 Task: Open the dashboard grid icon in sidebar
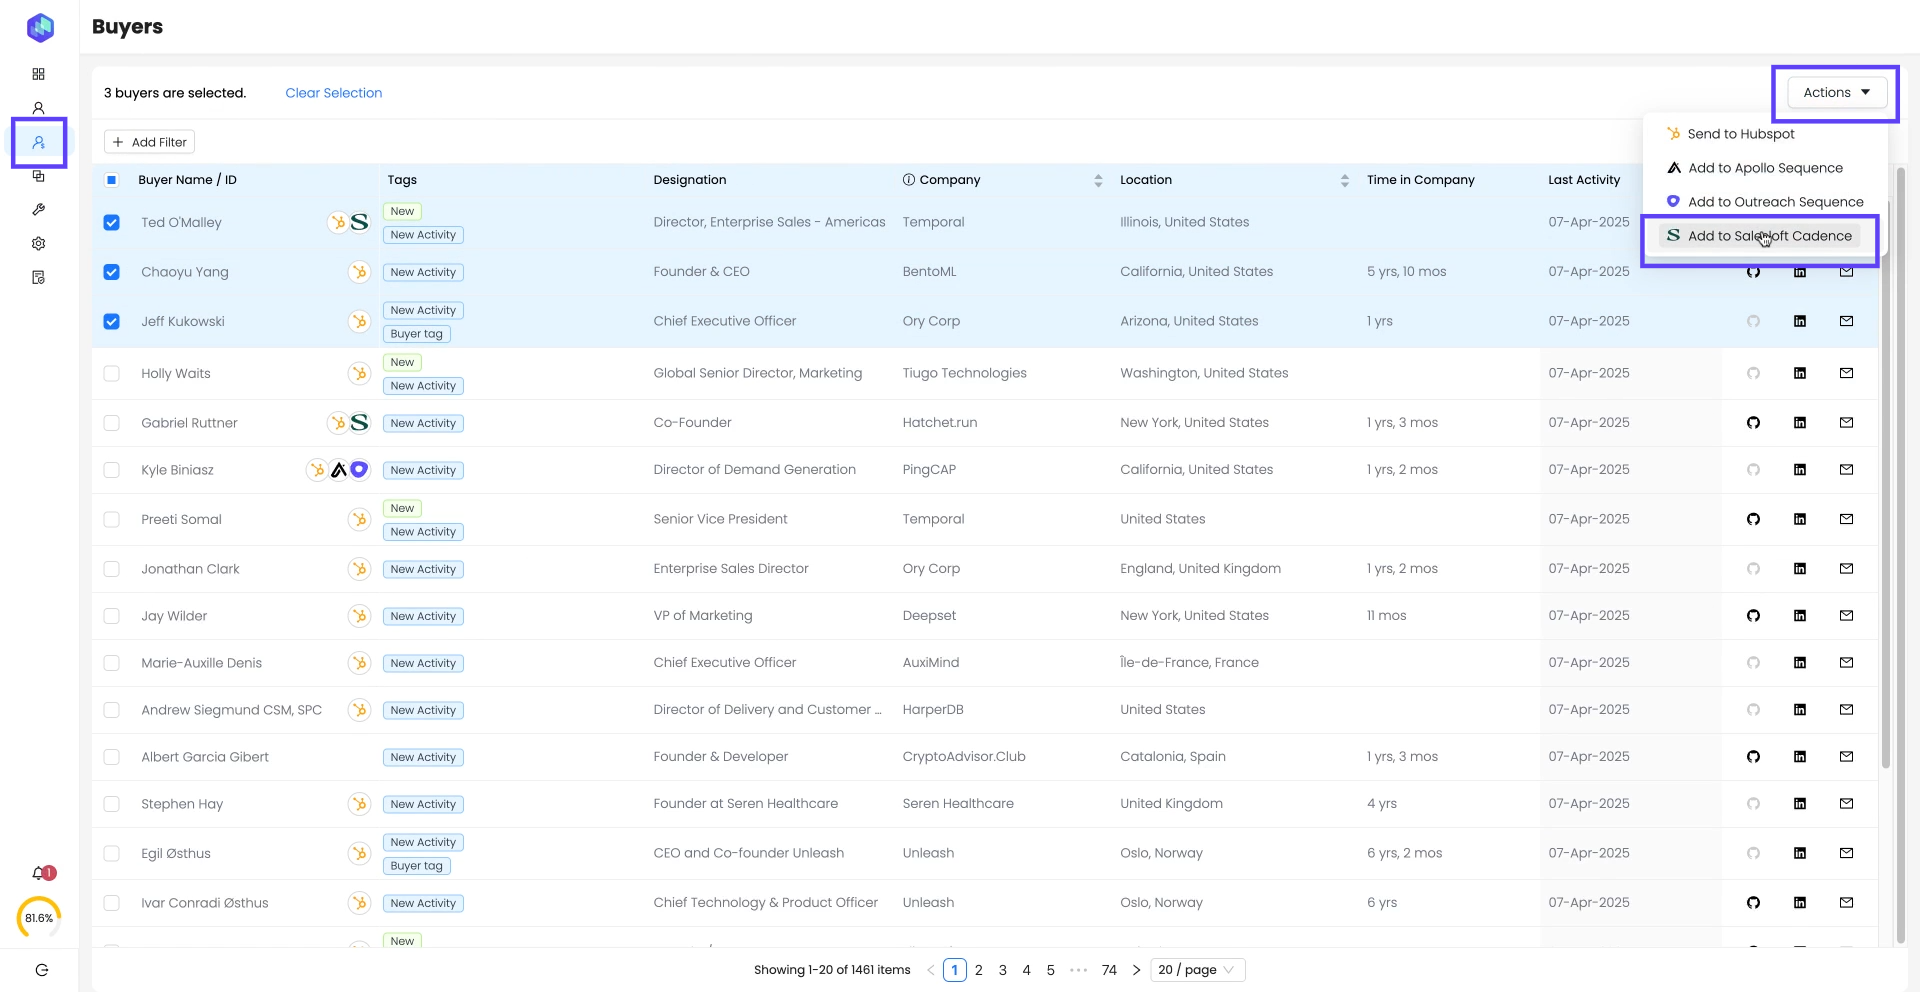pos(39,74)
